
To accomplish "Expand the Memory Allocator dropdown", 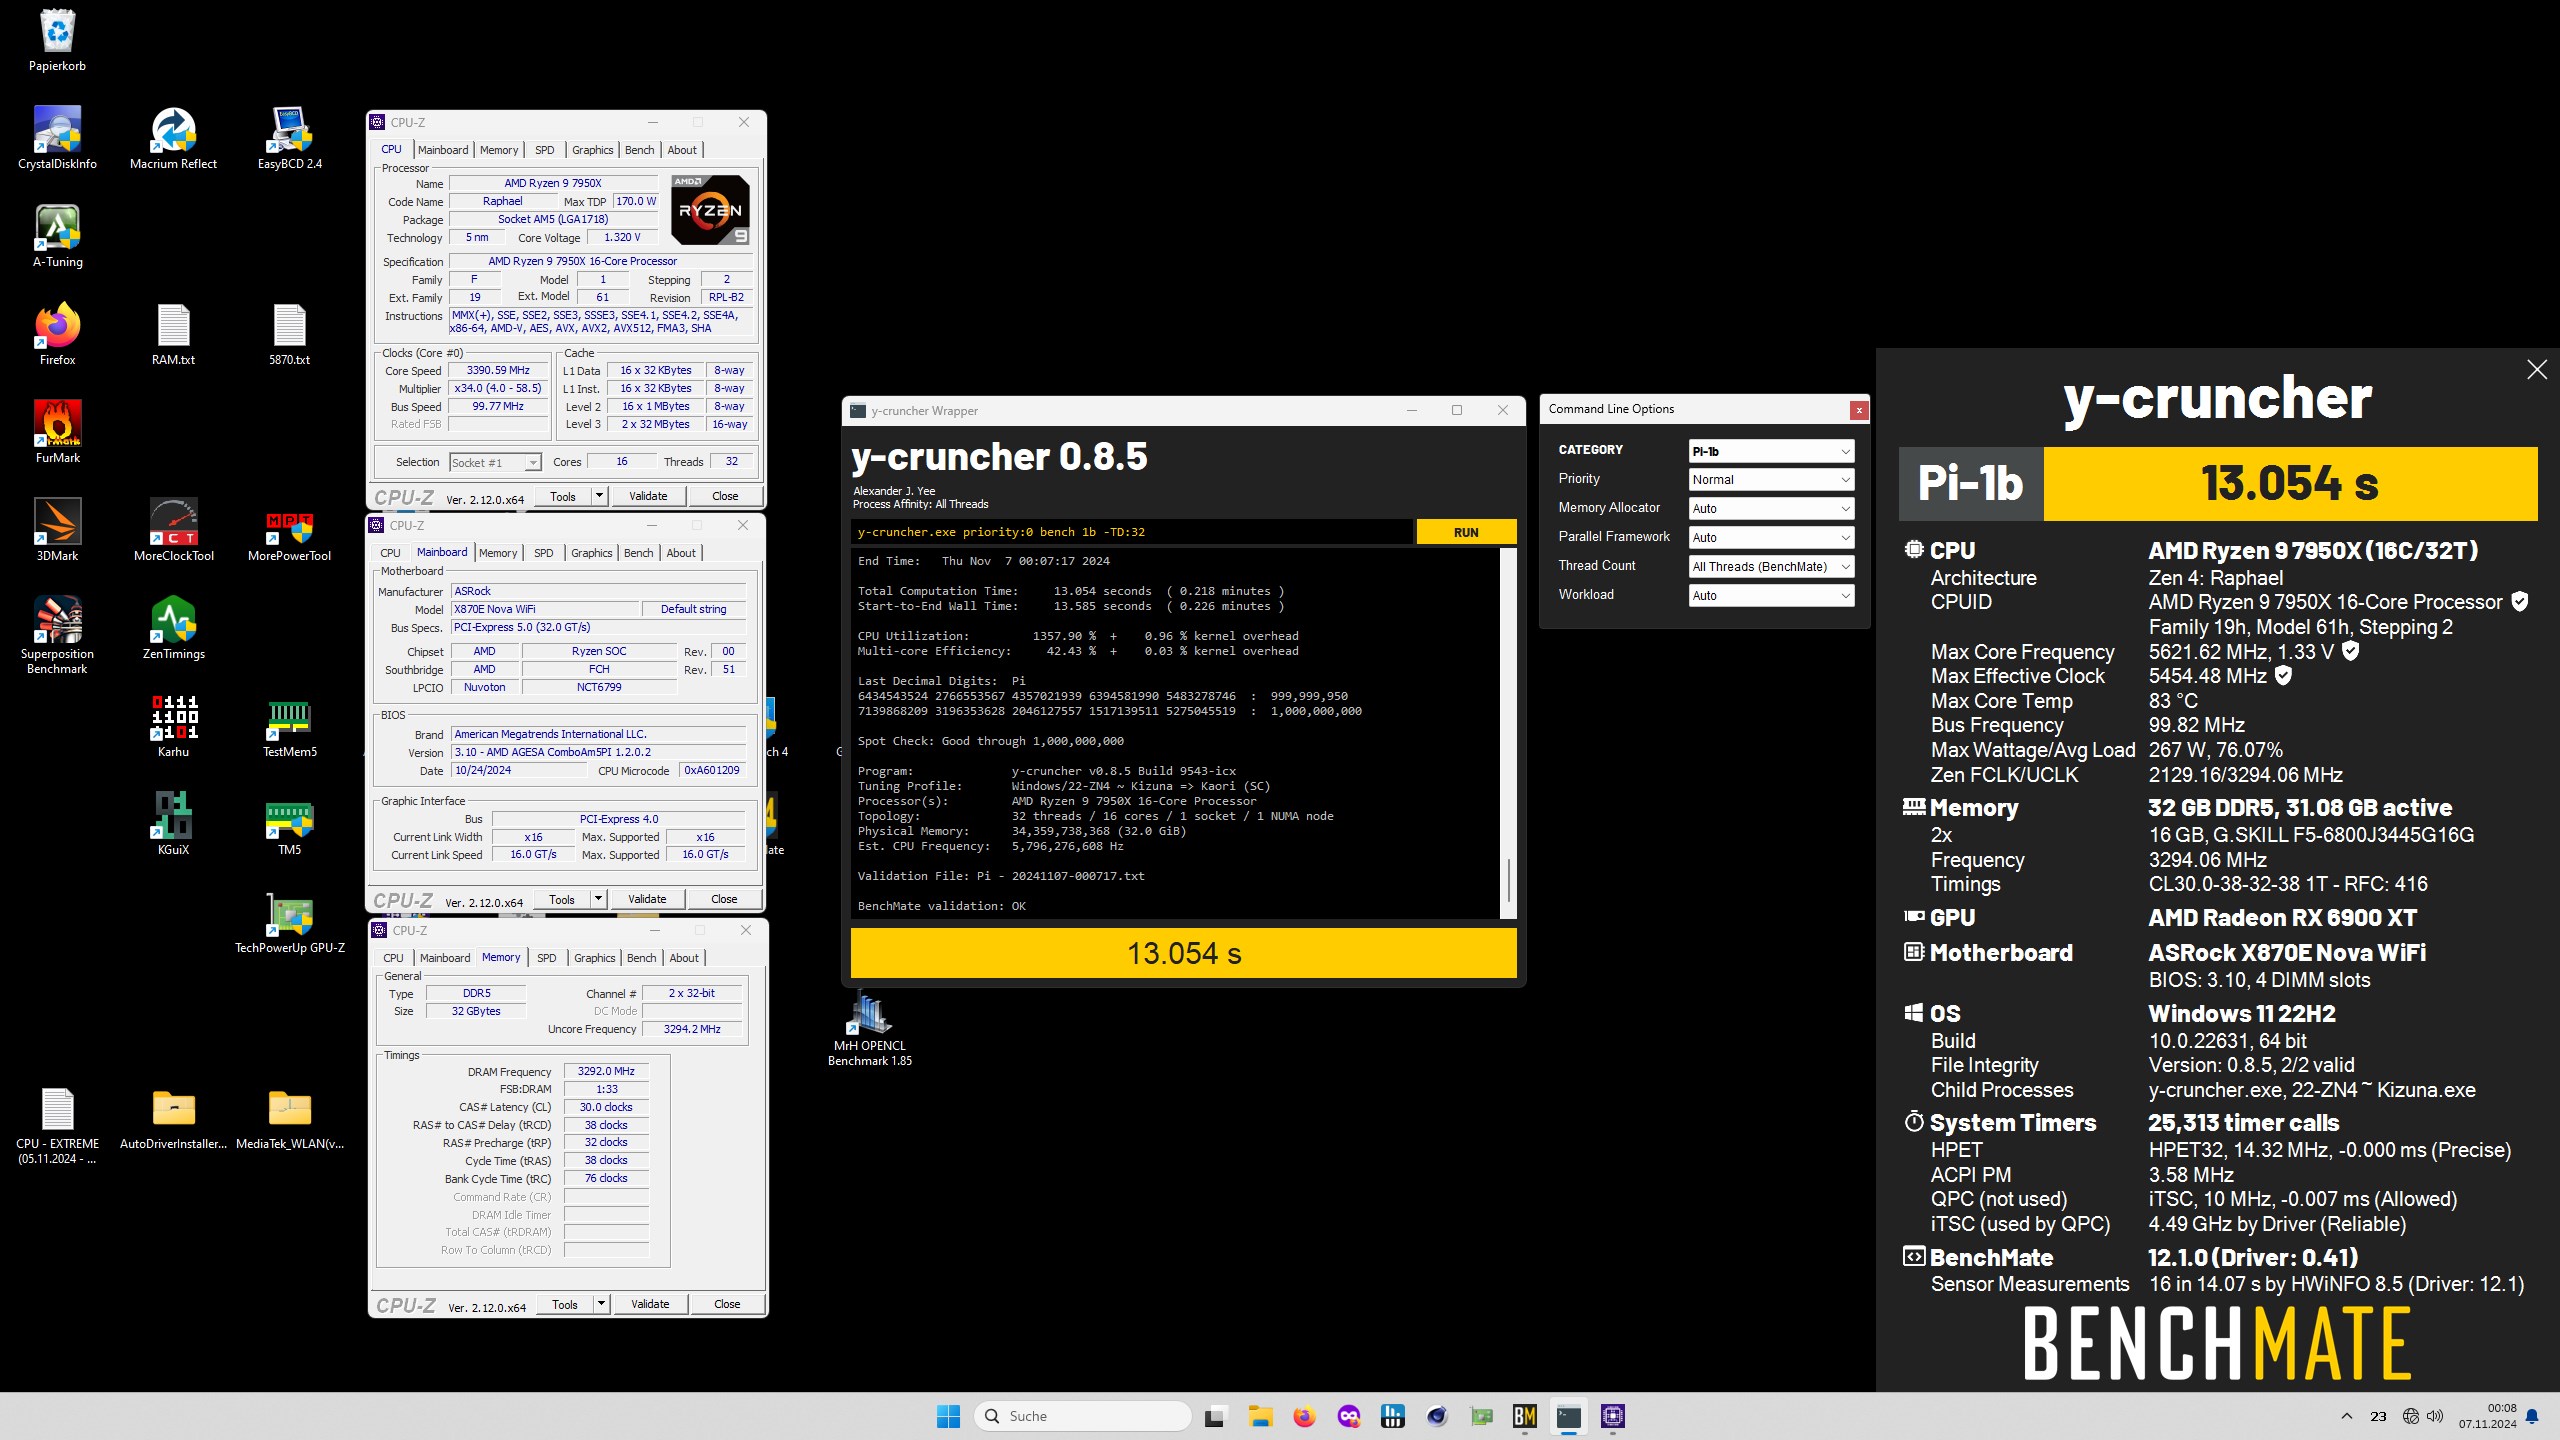I will (1771, 509).
